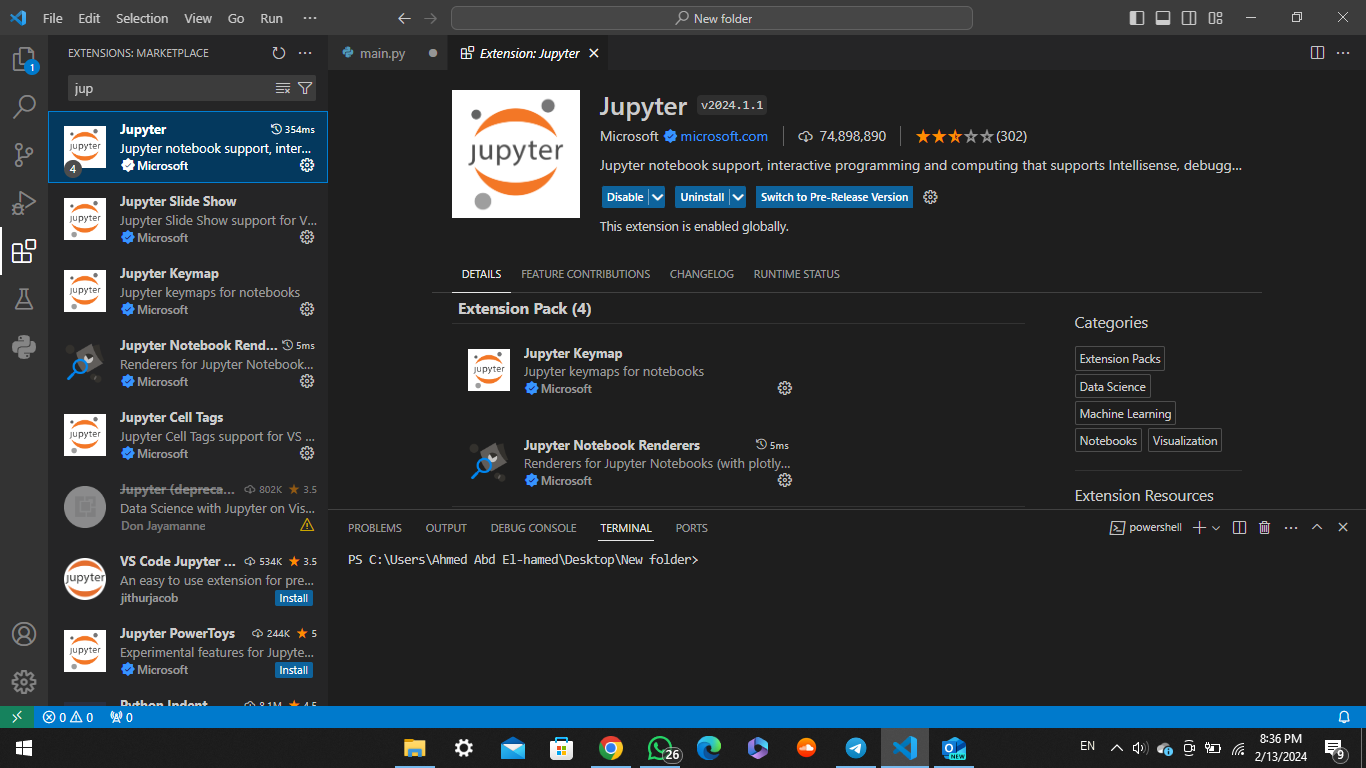Open dropdown beside Uninstall button
The height and width of the screenshot is (768, 1366).
pos(737,197)
